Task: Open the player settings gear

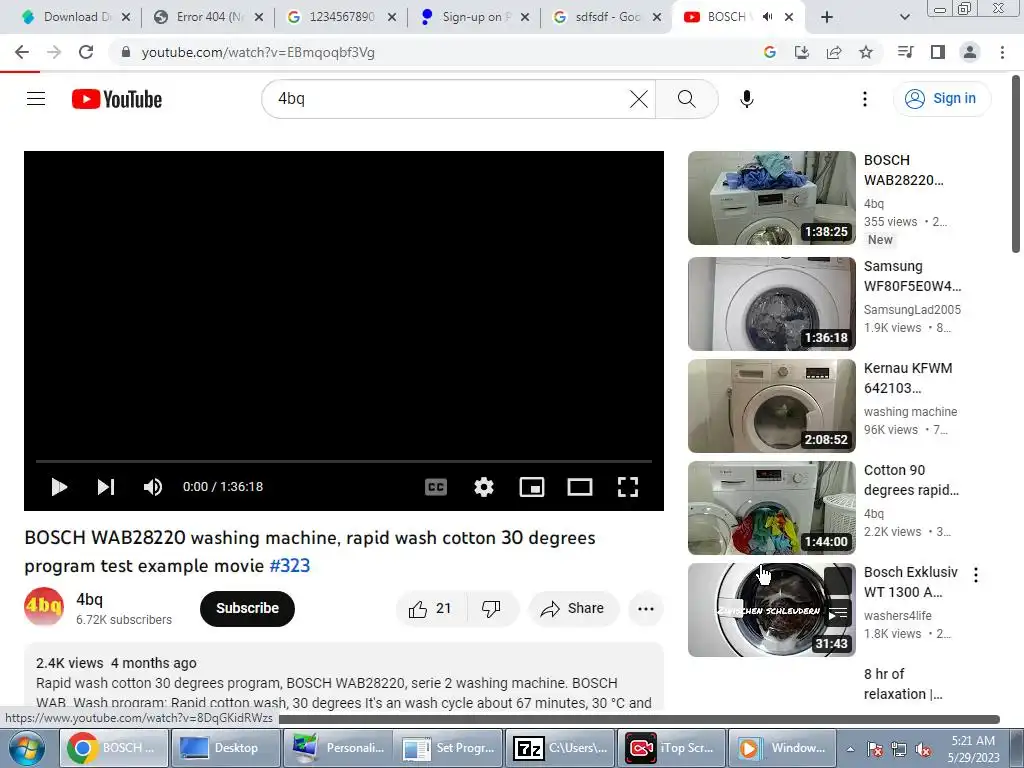Action: (x=484, y=487)
